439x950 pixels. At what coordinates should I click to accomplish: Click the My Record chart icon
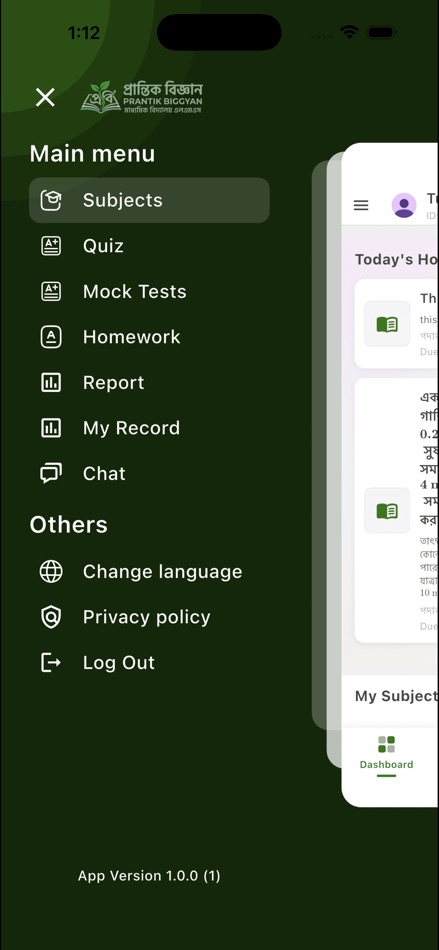tap(51, 428)
